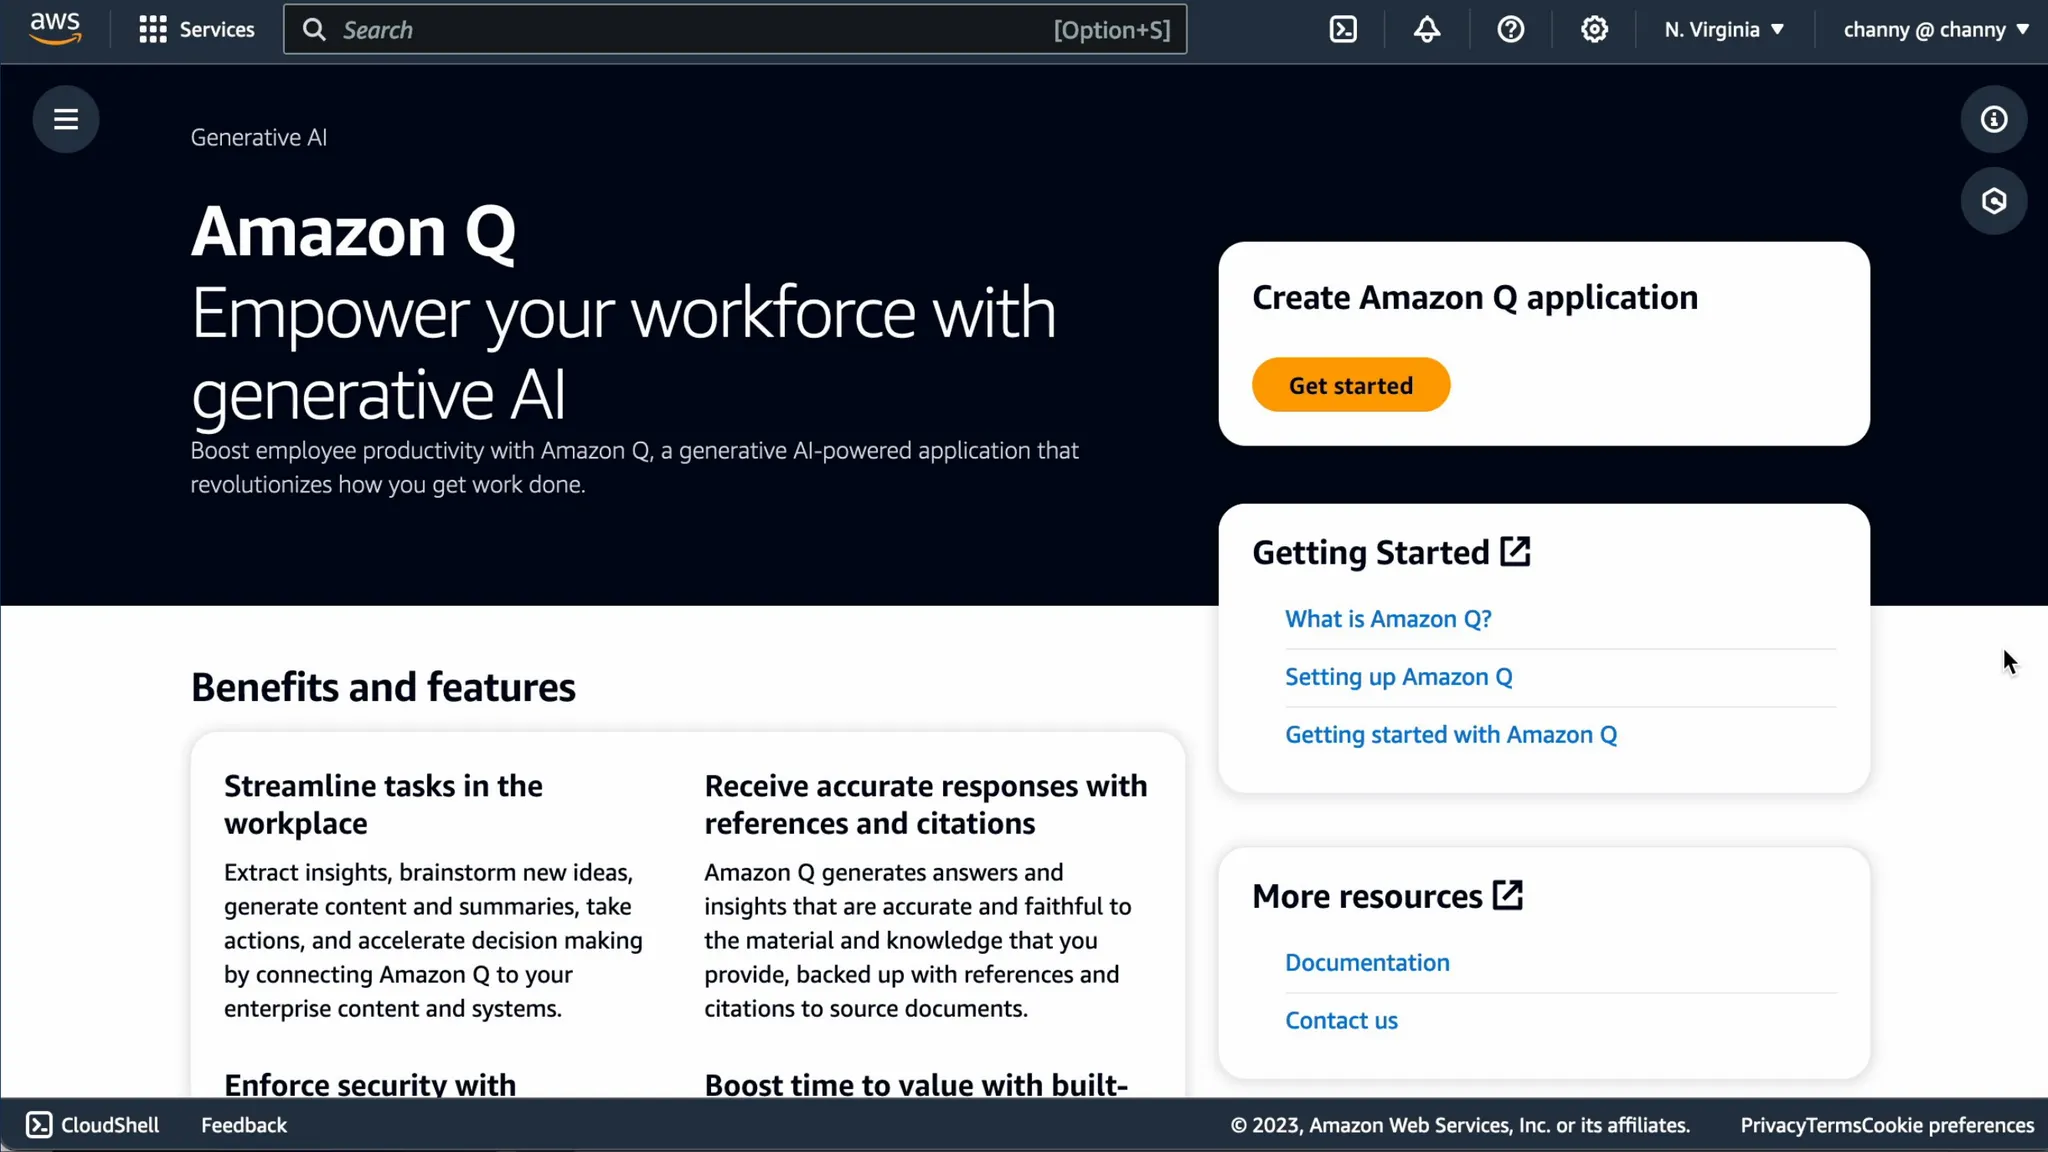Image resolution: width=2048 pixels, height=1152 pixels.
Task: Open the hamburger side navigation menu
Action: pyautogui.click(x=66, y=119)
